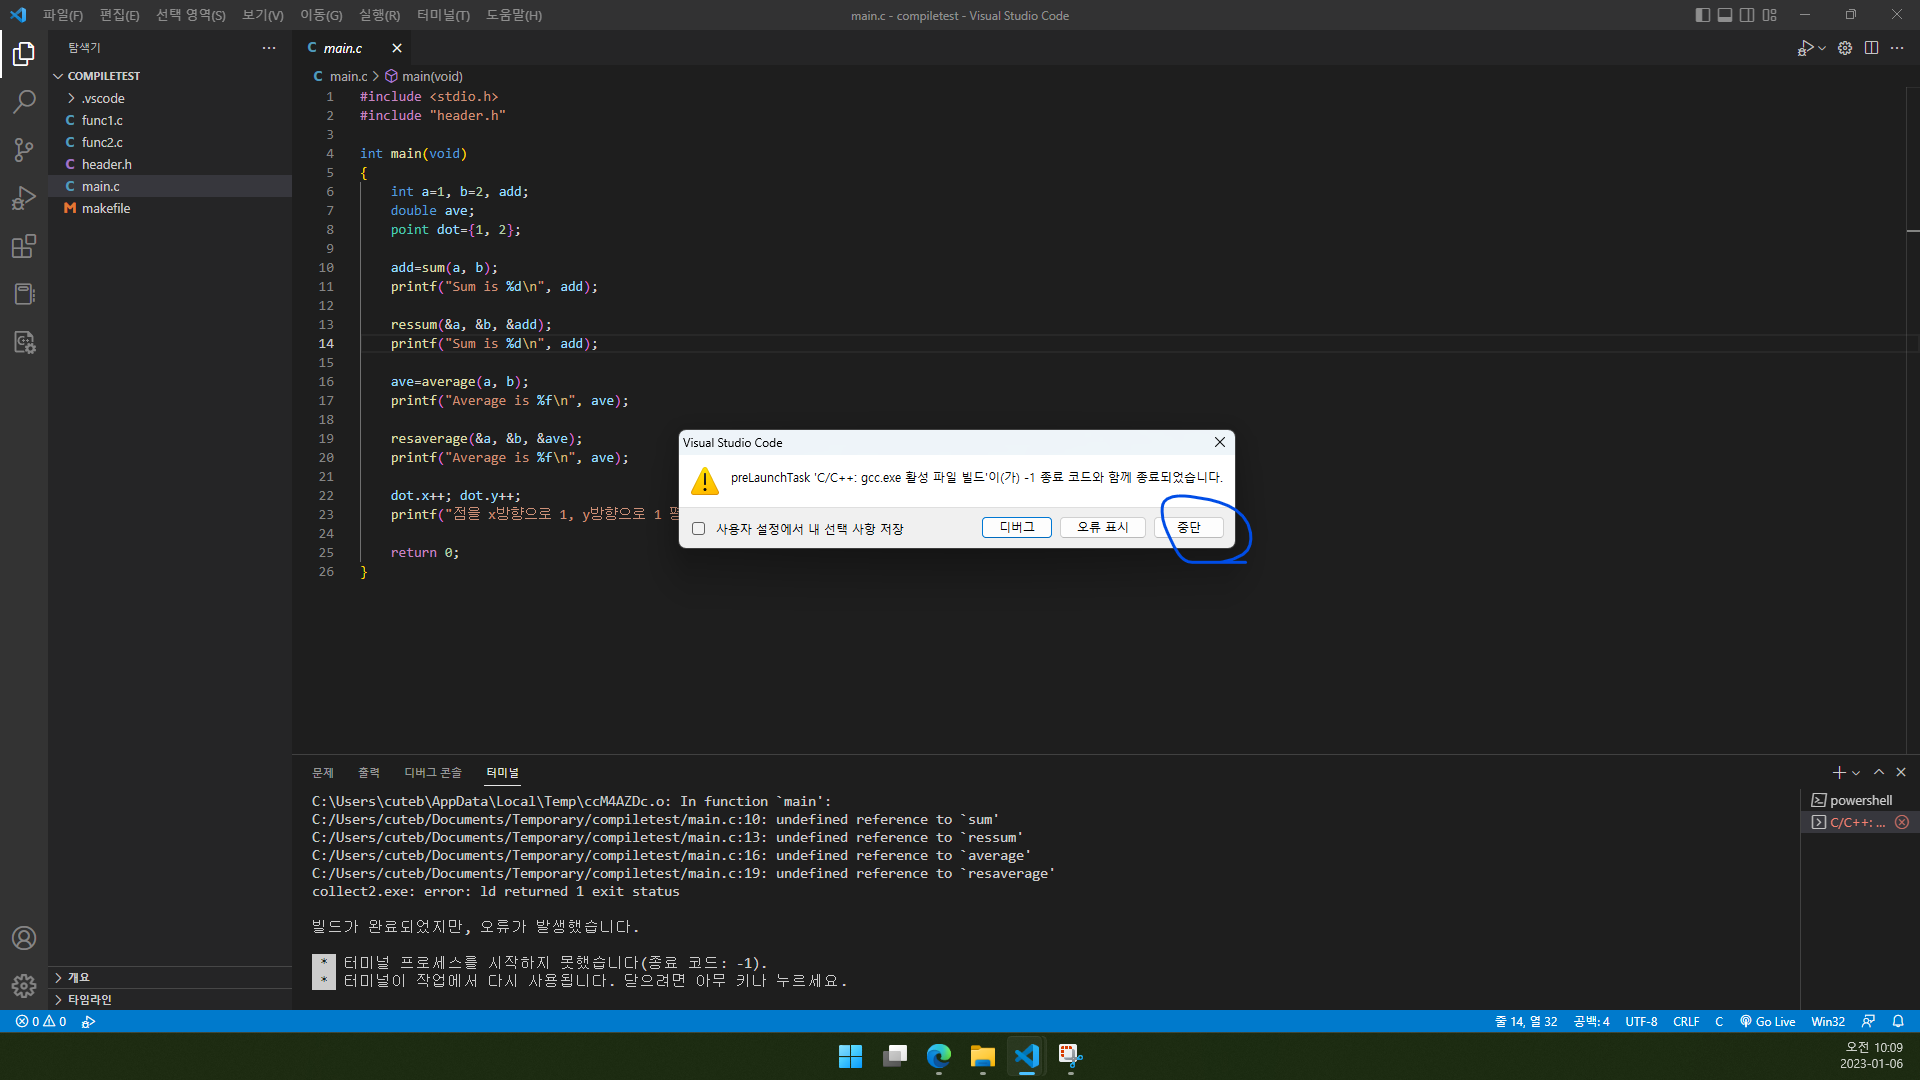Click makefile in file explorer
Image resolution: width=1920 pixels, height=1080 pixels.
(104, 207)
